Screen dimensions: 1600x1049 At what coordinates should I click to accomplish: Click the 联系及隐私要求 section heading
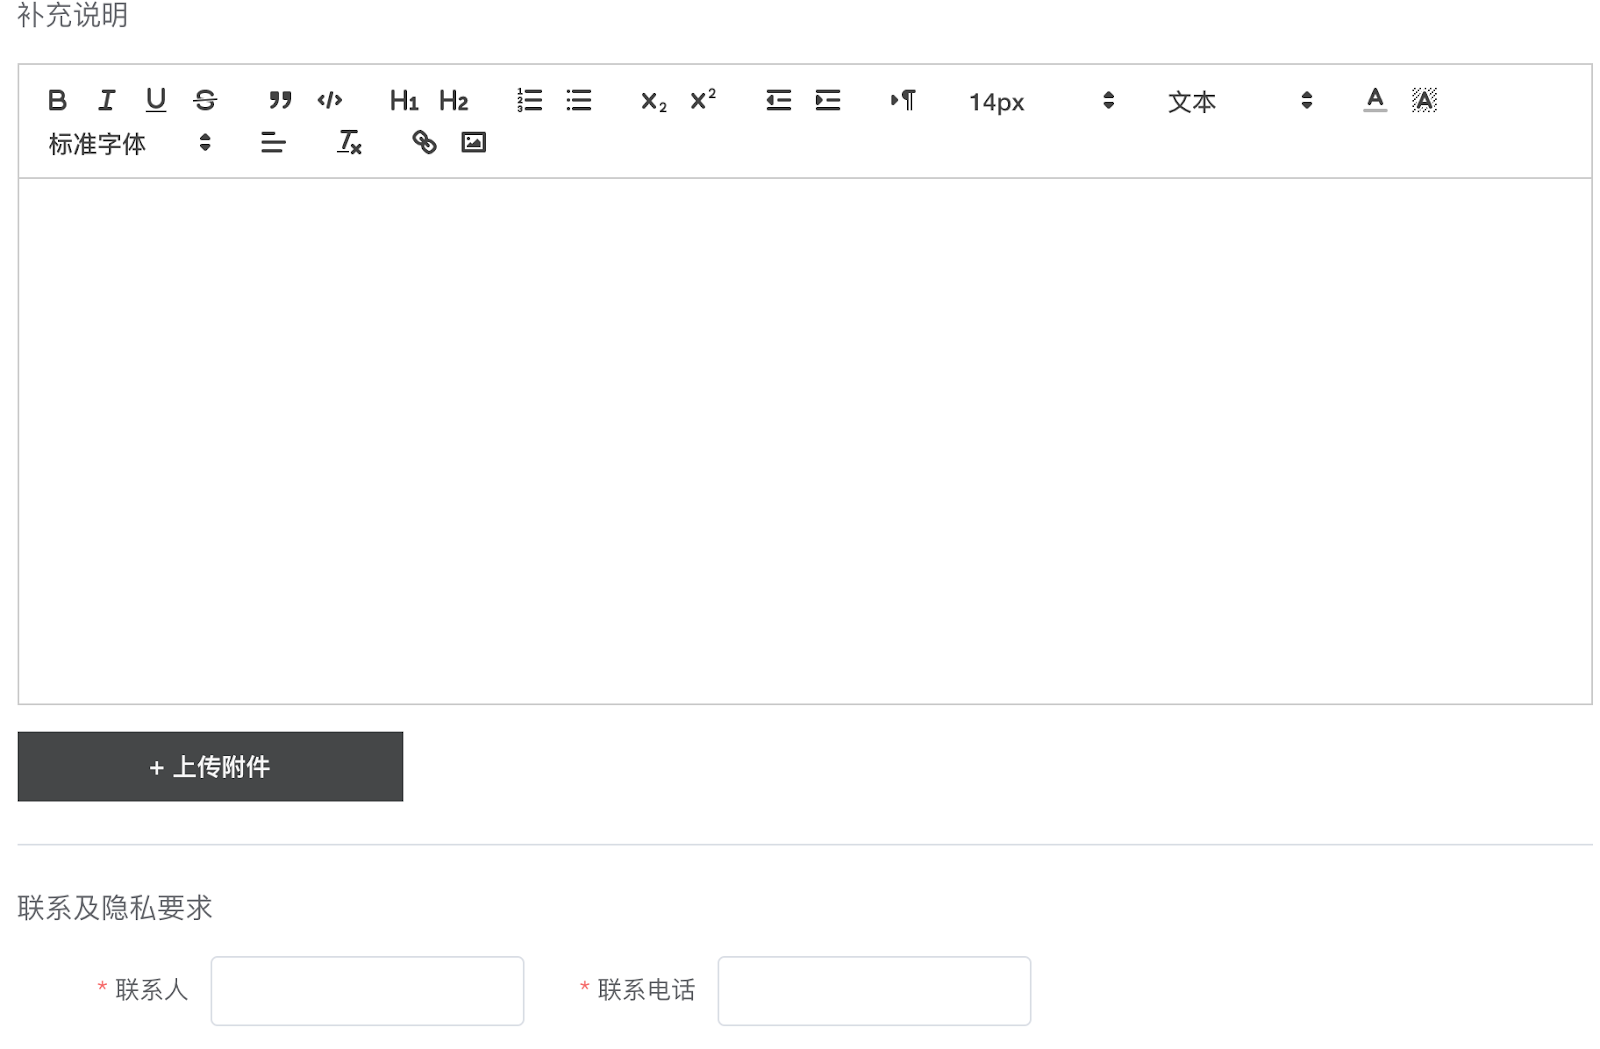pos(115,907)
